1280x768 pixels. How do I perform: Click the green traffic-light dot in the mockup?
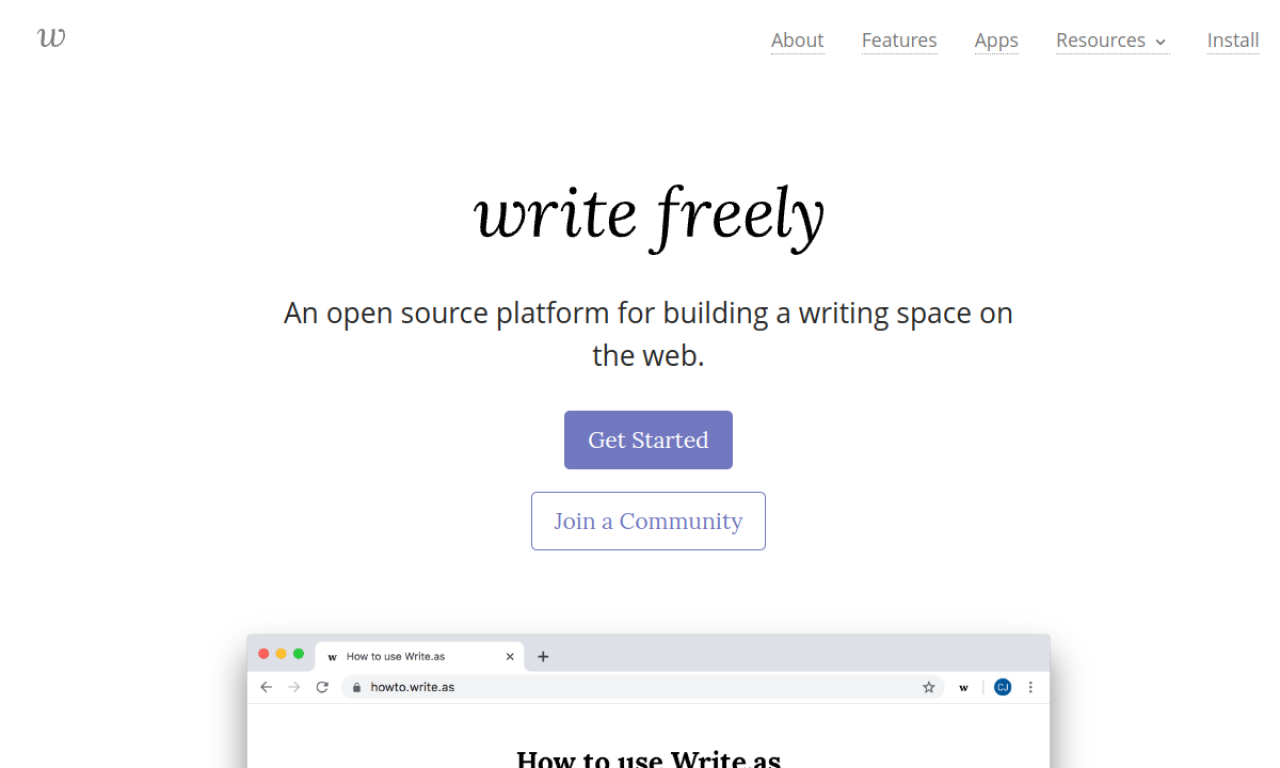300,653
